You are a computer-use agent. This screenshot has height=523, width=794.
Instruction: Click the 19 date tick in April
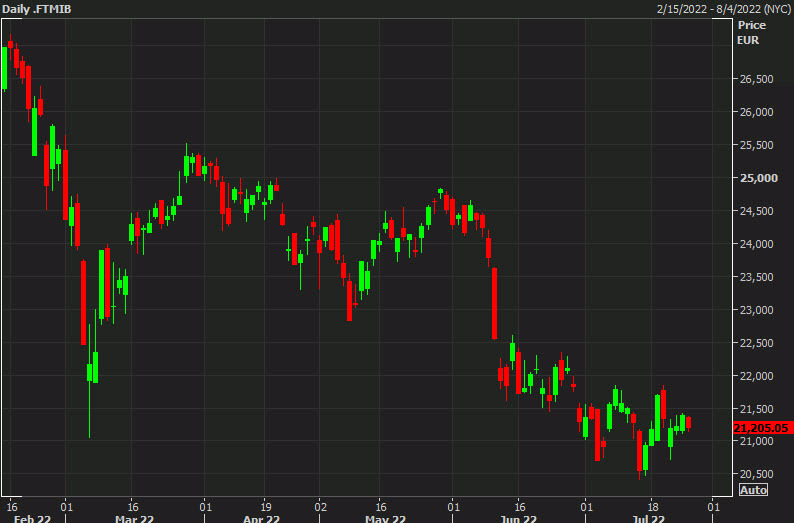(266, 506)
